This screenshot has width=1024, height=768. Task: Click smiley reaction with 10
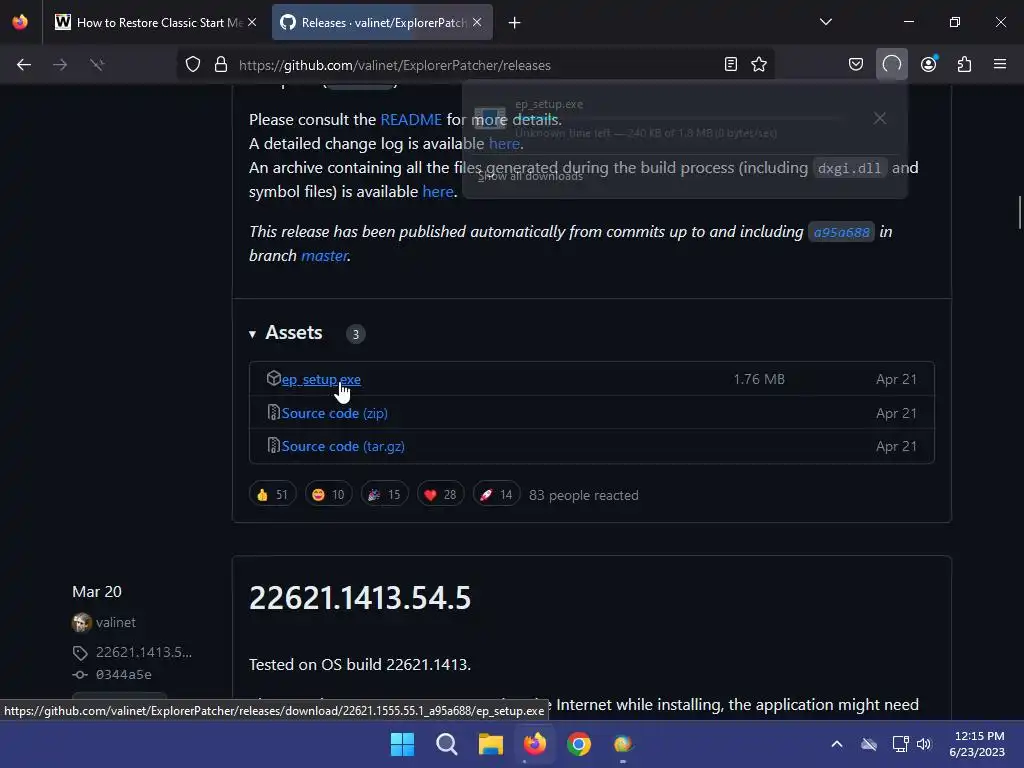click(x=328, y=494)
